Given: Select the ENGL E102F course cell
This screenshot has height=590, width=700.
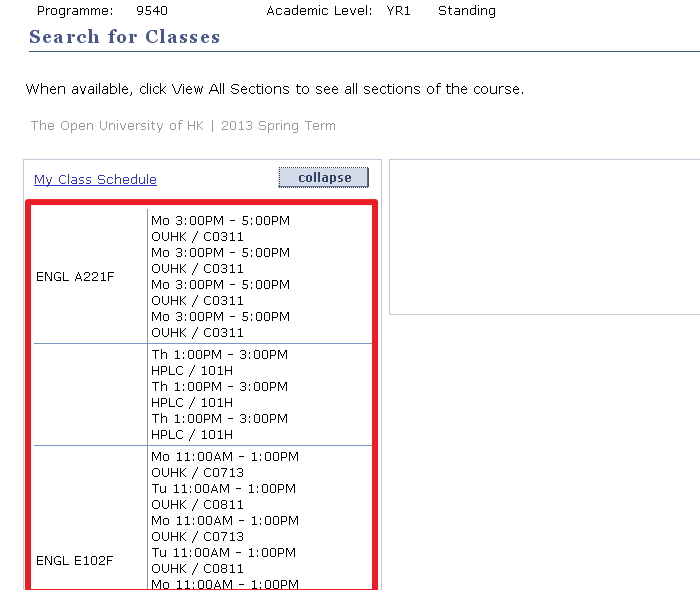Looking at the screenshot, I should coord(75,561).
